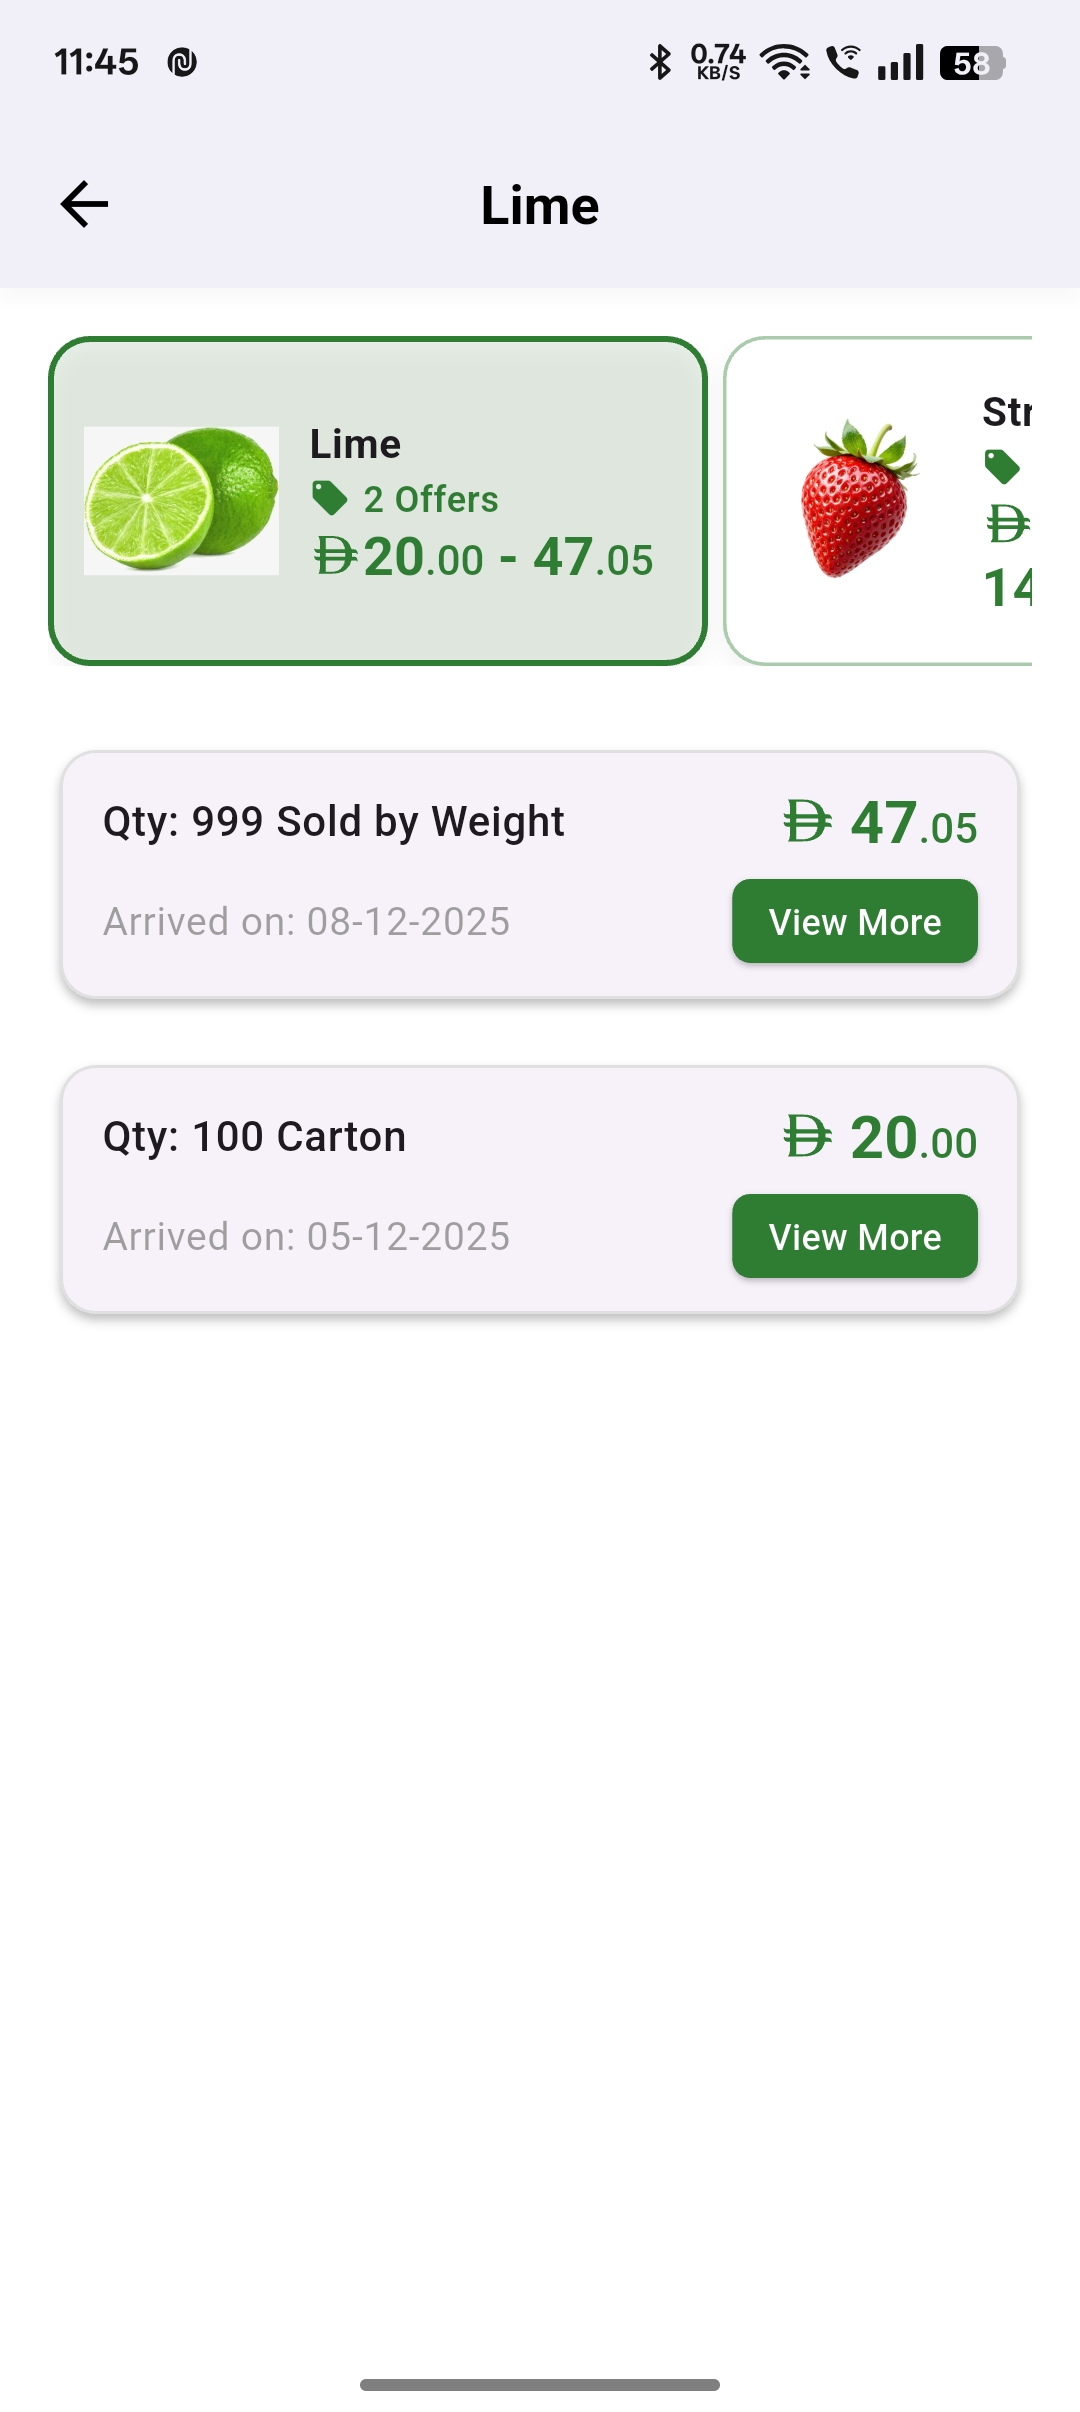Tap the bottom home gesture bar
Image resolution: width=1080 pixels, height=2412 pixels.
540,2385
